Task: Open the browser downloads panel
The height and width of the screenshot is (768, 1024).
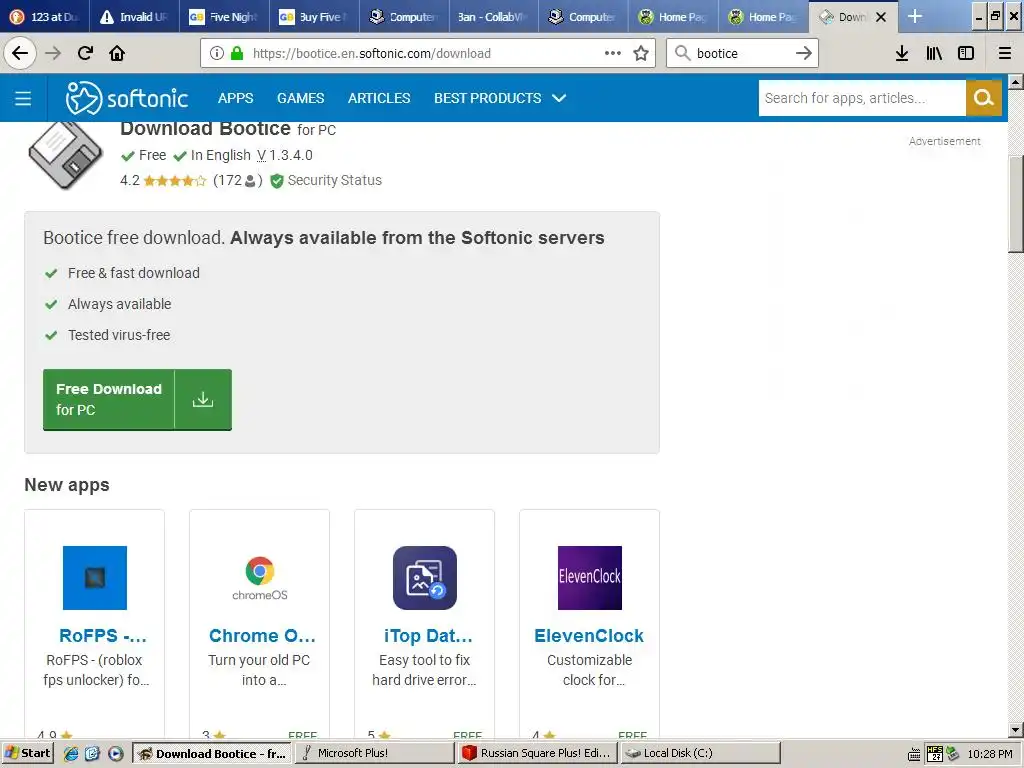Action: (902, 54)
